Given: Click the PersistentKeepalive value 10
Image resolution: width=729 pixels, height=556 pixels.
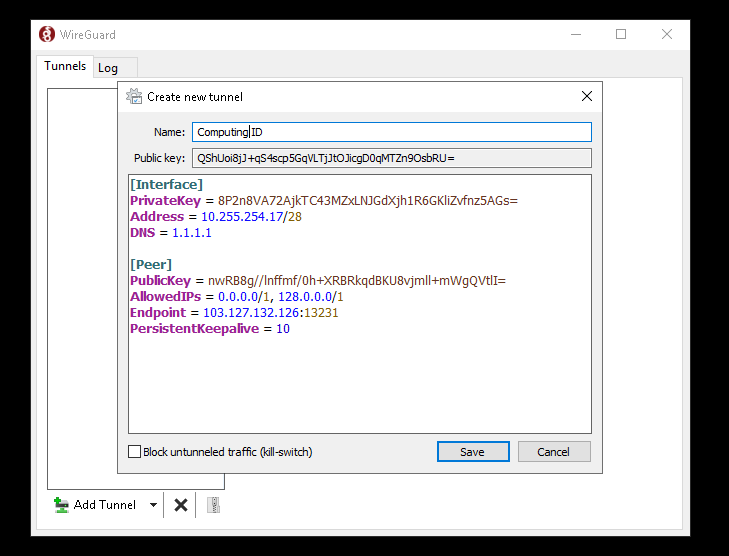Looking at the screenshot, I should 283,329.
